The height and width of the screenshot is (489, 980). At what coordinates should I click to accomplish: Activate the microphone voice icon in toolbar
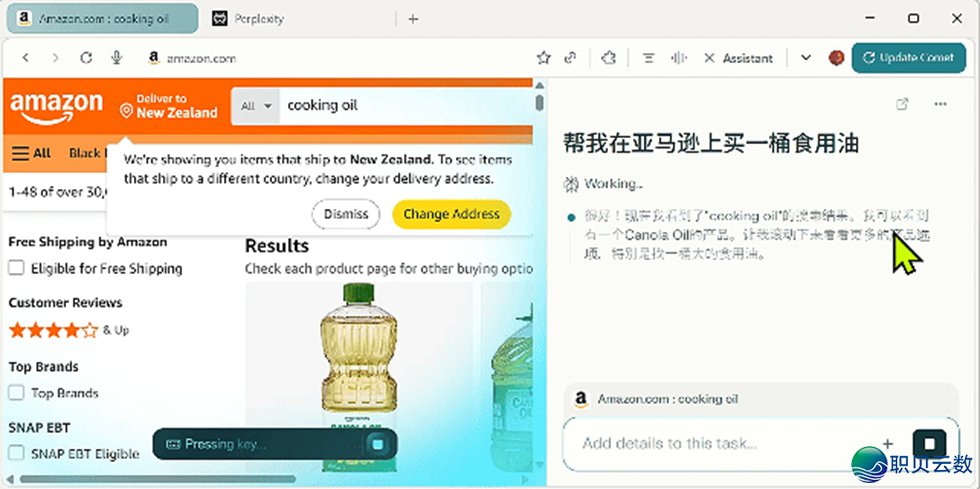tap(116, 58)
